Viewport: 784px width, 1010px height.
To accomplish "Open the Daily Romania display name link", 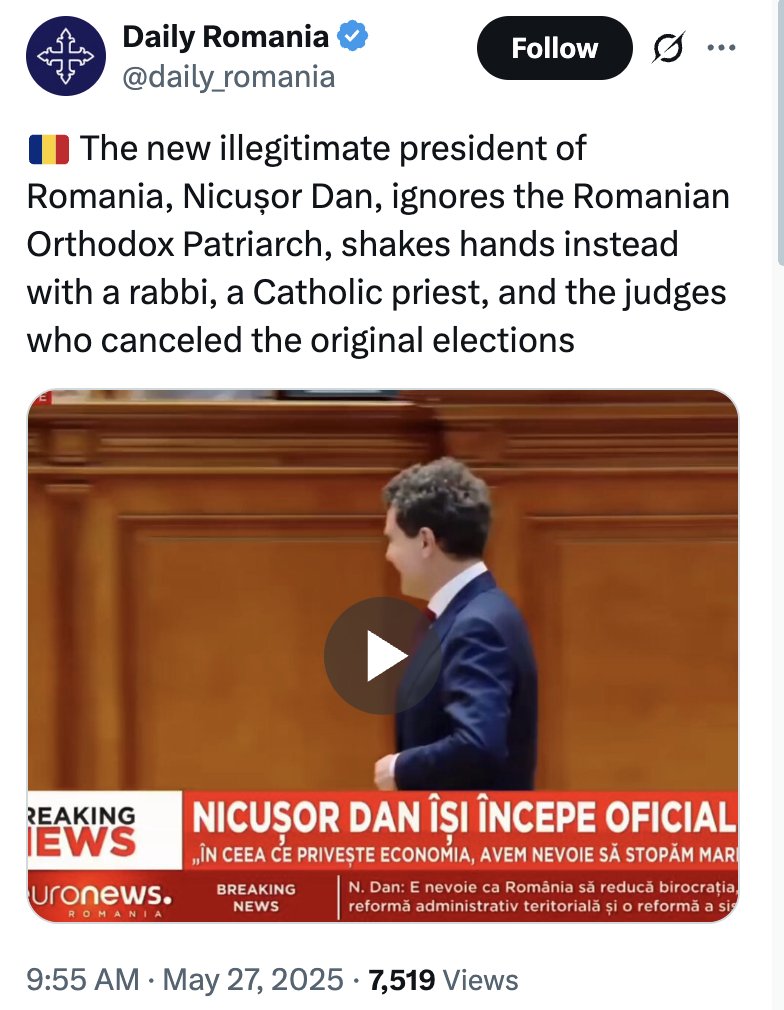I will coord(225,37).
